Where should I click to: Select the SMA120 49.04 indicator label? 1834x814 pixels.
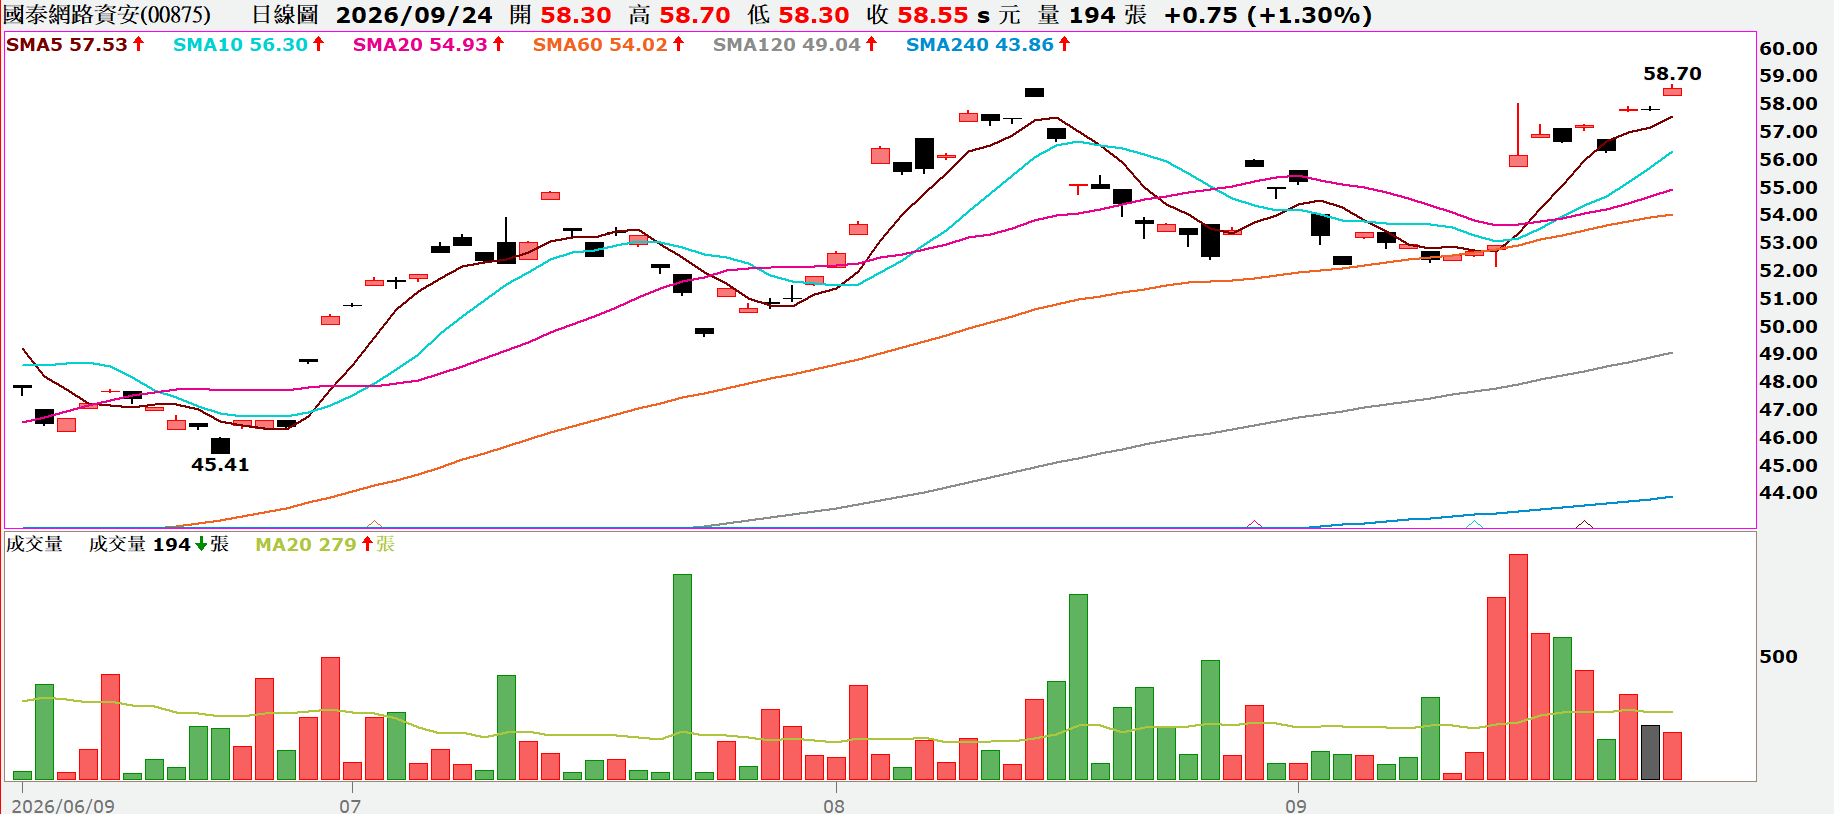[x=795, y=44]
